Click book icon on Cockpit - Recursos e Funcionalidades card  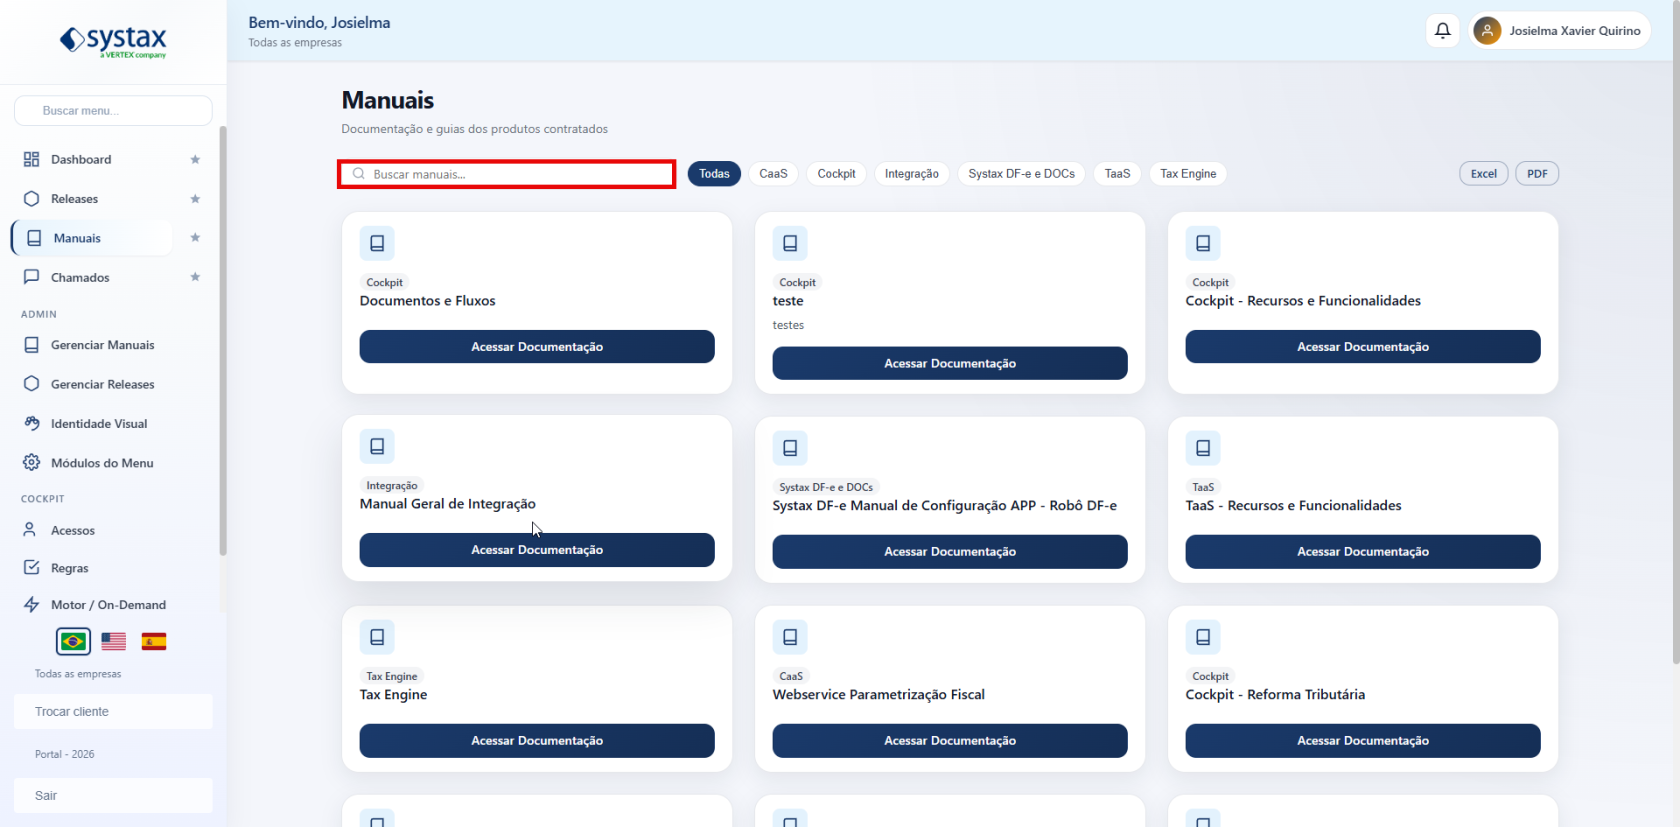[x=1203, y=243]
